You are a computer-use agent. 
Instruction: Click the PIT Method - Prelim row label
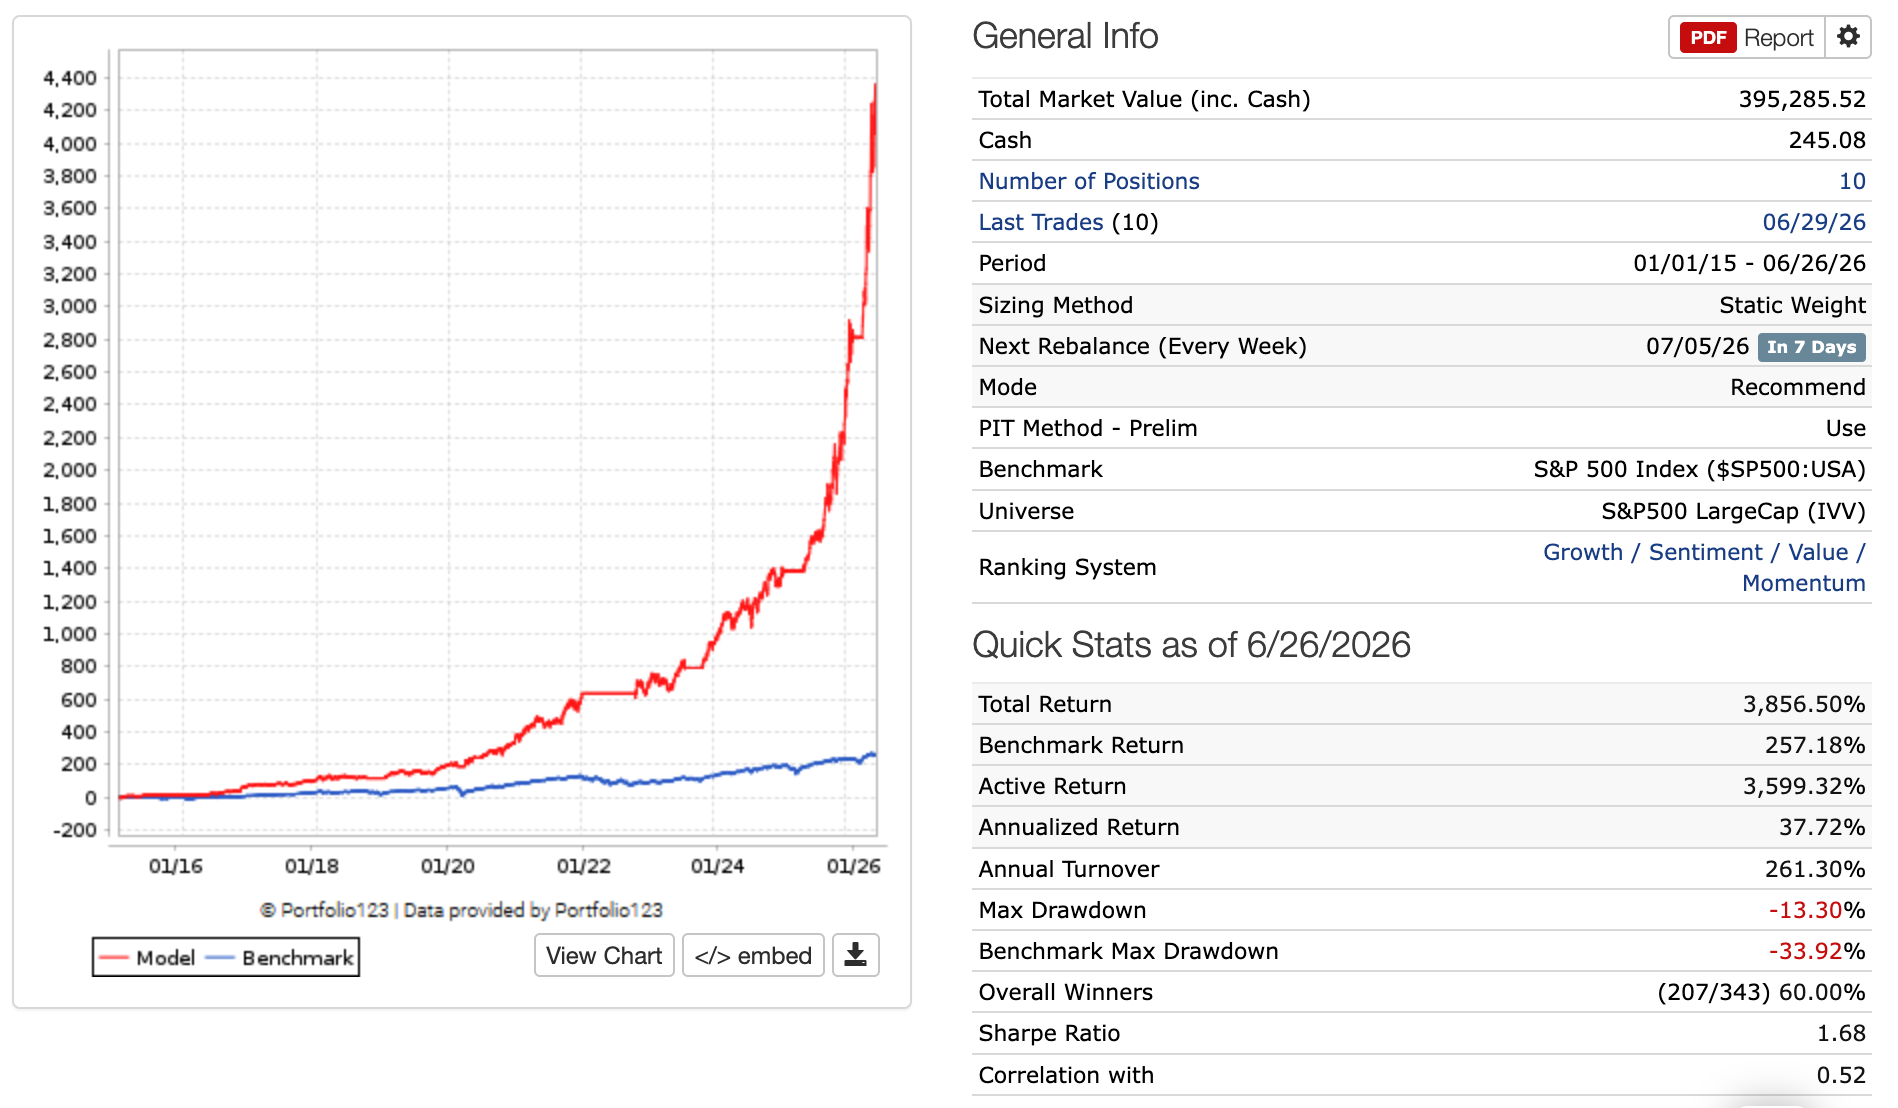[1087, 428]
